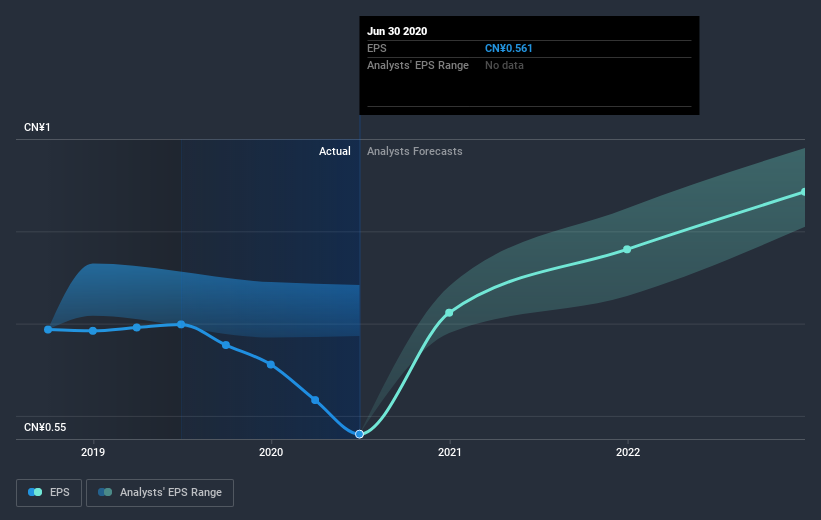This screenshot has width=821, height=520.
Task: Click the CN¥0.561 tooltip value
Action: coord(508,48)
